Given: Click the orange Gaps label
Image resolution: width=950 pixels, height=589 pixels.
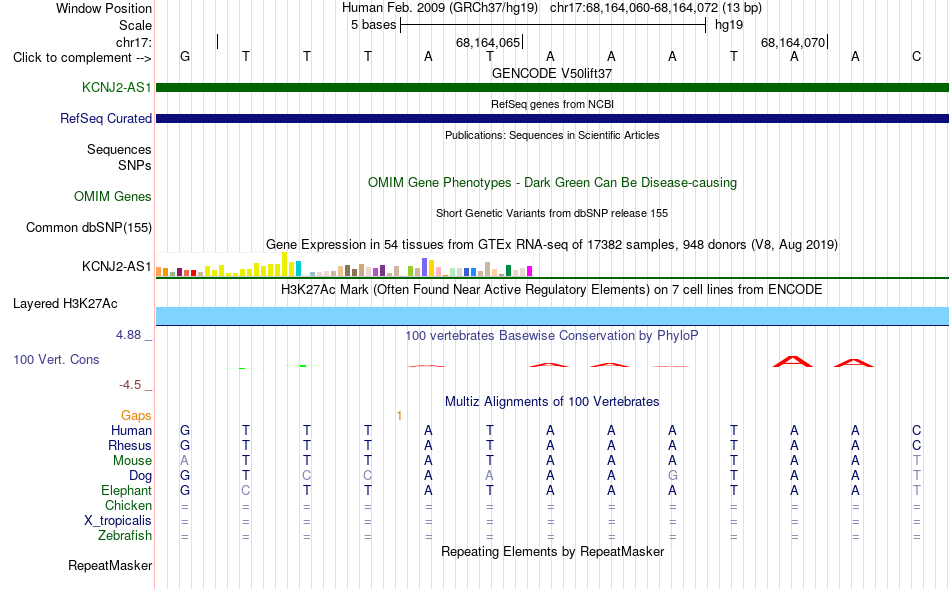Looking at the screenshot, I should point(136,415).
